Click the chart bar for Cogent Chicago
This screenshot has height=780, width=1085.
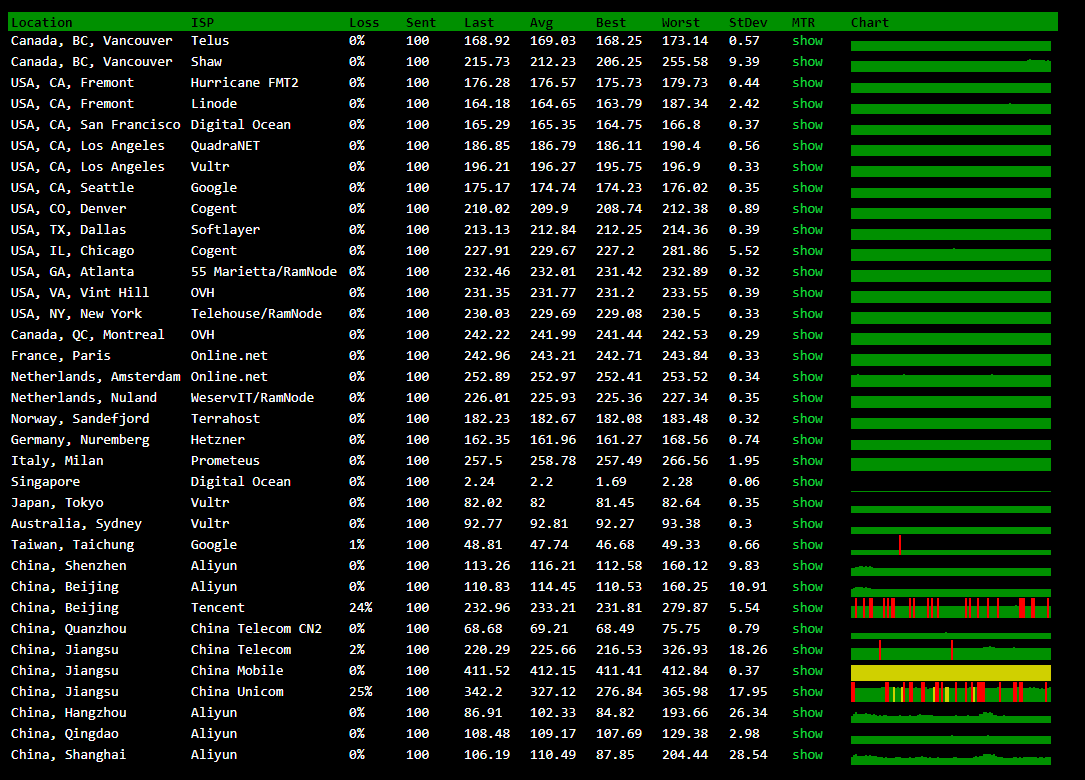(951, 255)
